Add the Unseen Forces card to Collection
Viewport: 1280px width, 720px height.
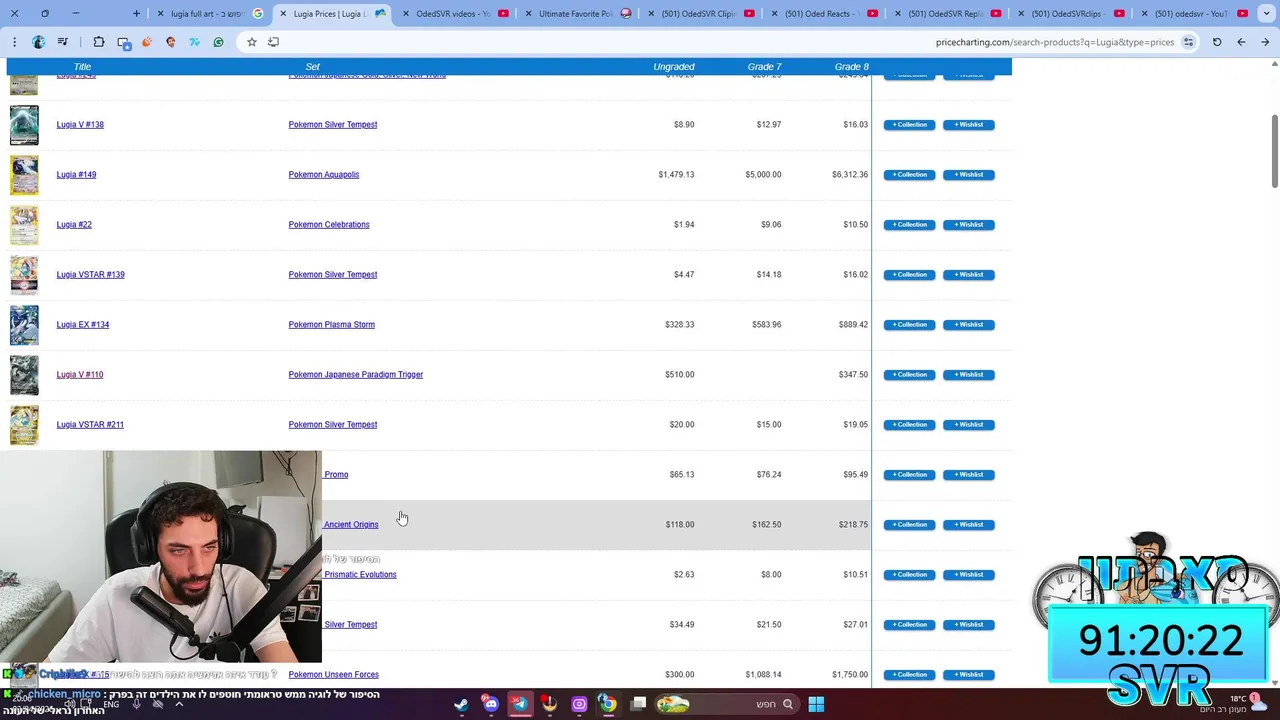[x=909, y=675]
